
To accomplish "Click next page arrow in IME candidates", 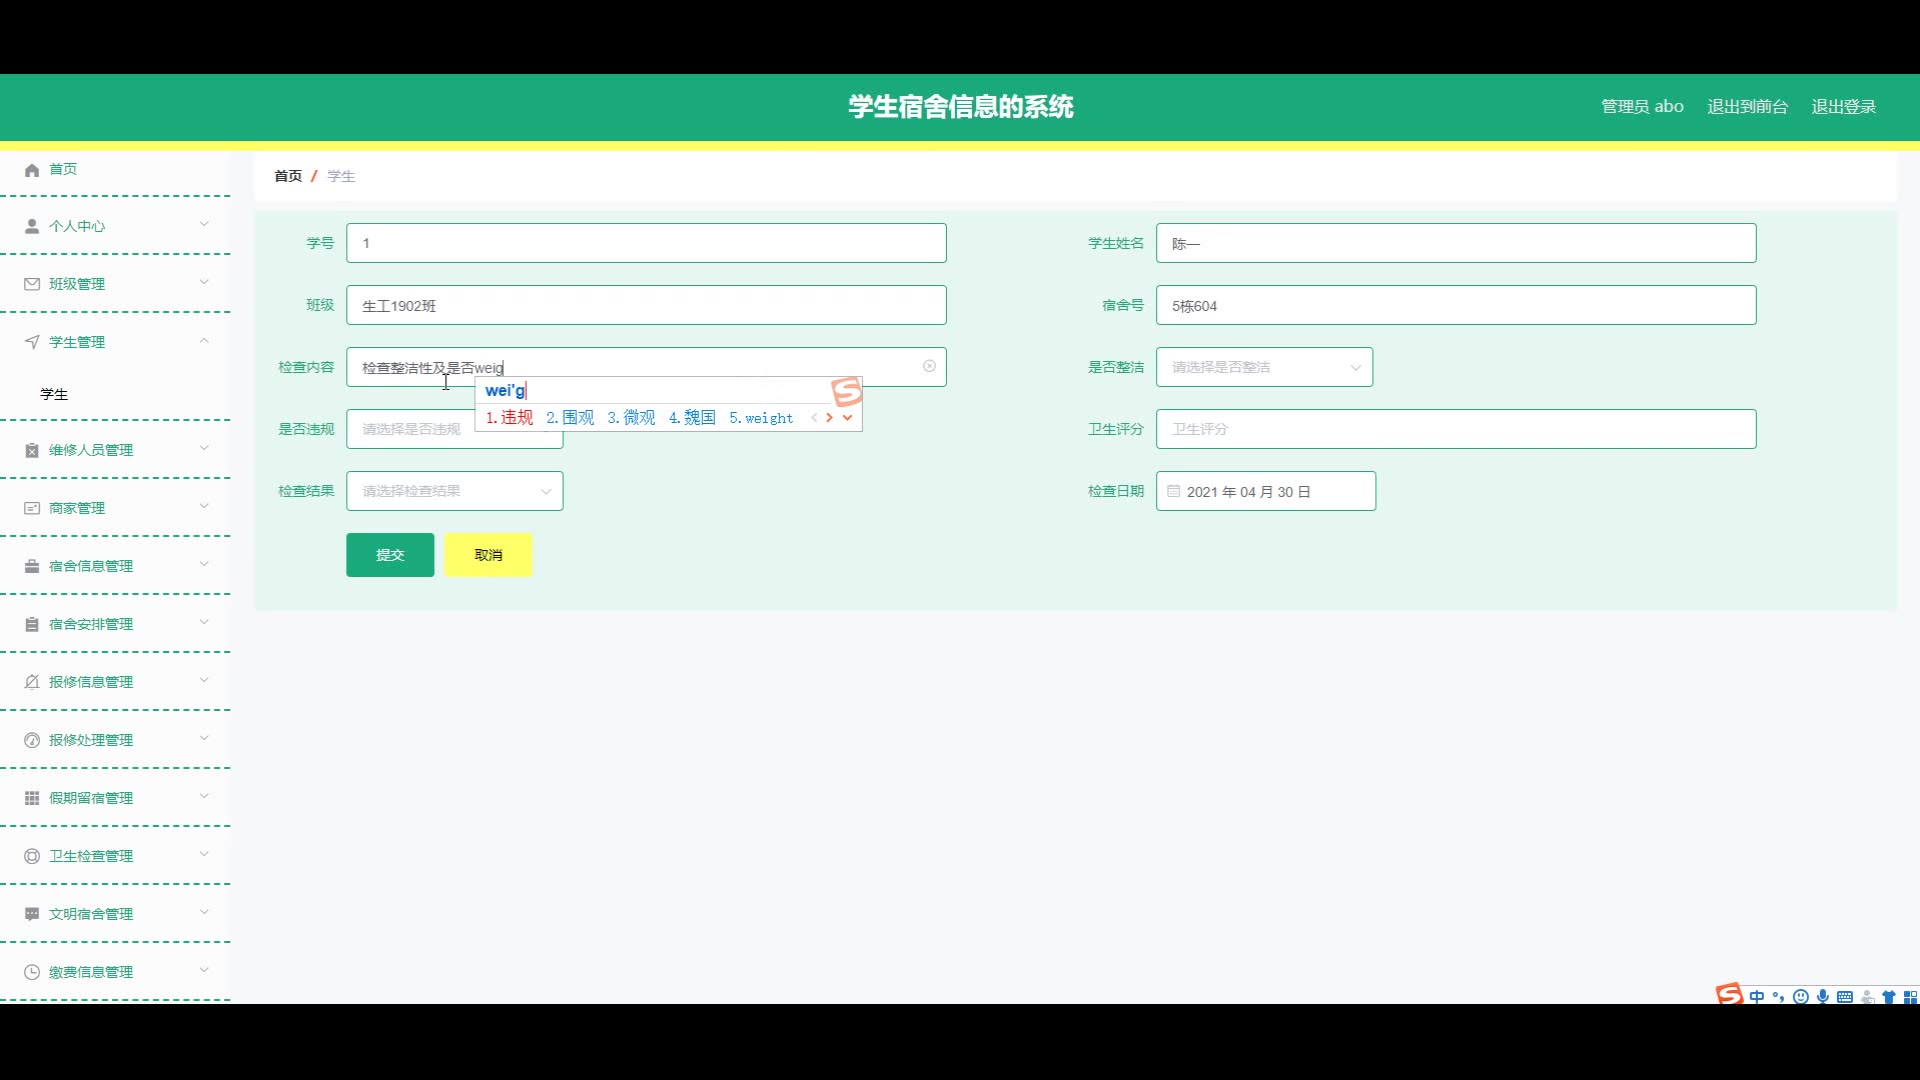I will tap(829, 418).
